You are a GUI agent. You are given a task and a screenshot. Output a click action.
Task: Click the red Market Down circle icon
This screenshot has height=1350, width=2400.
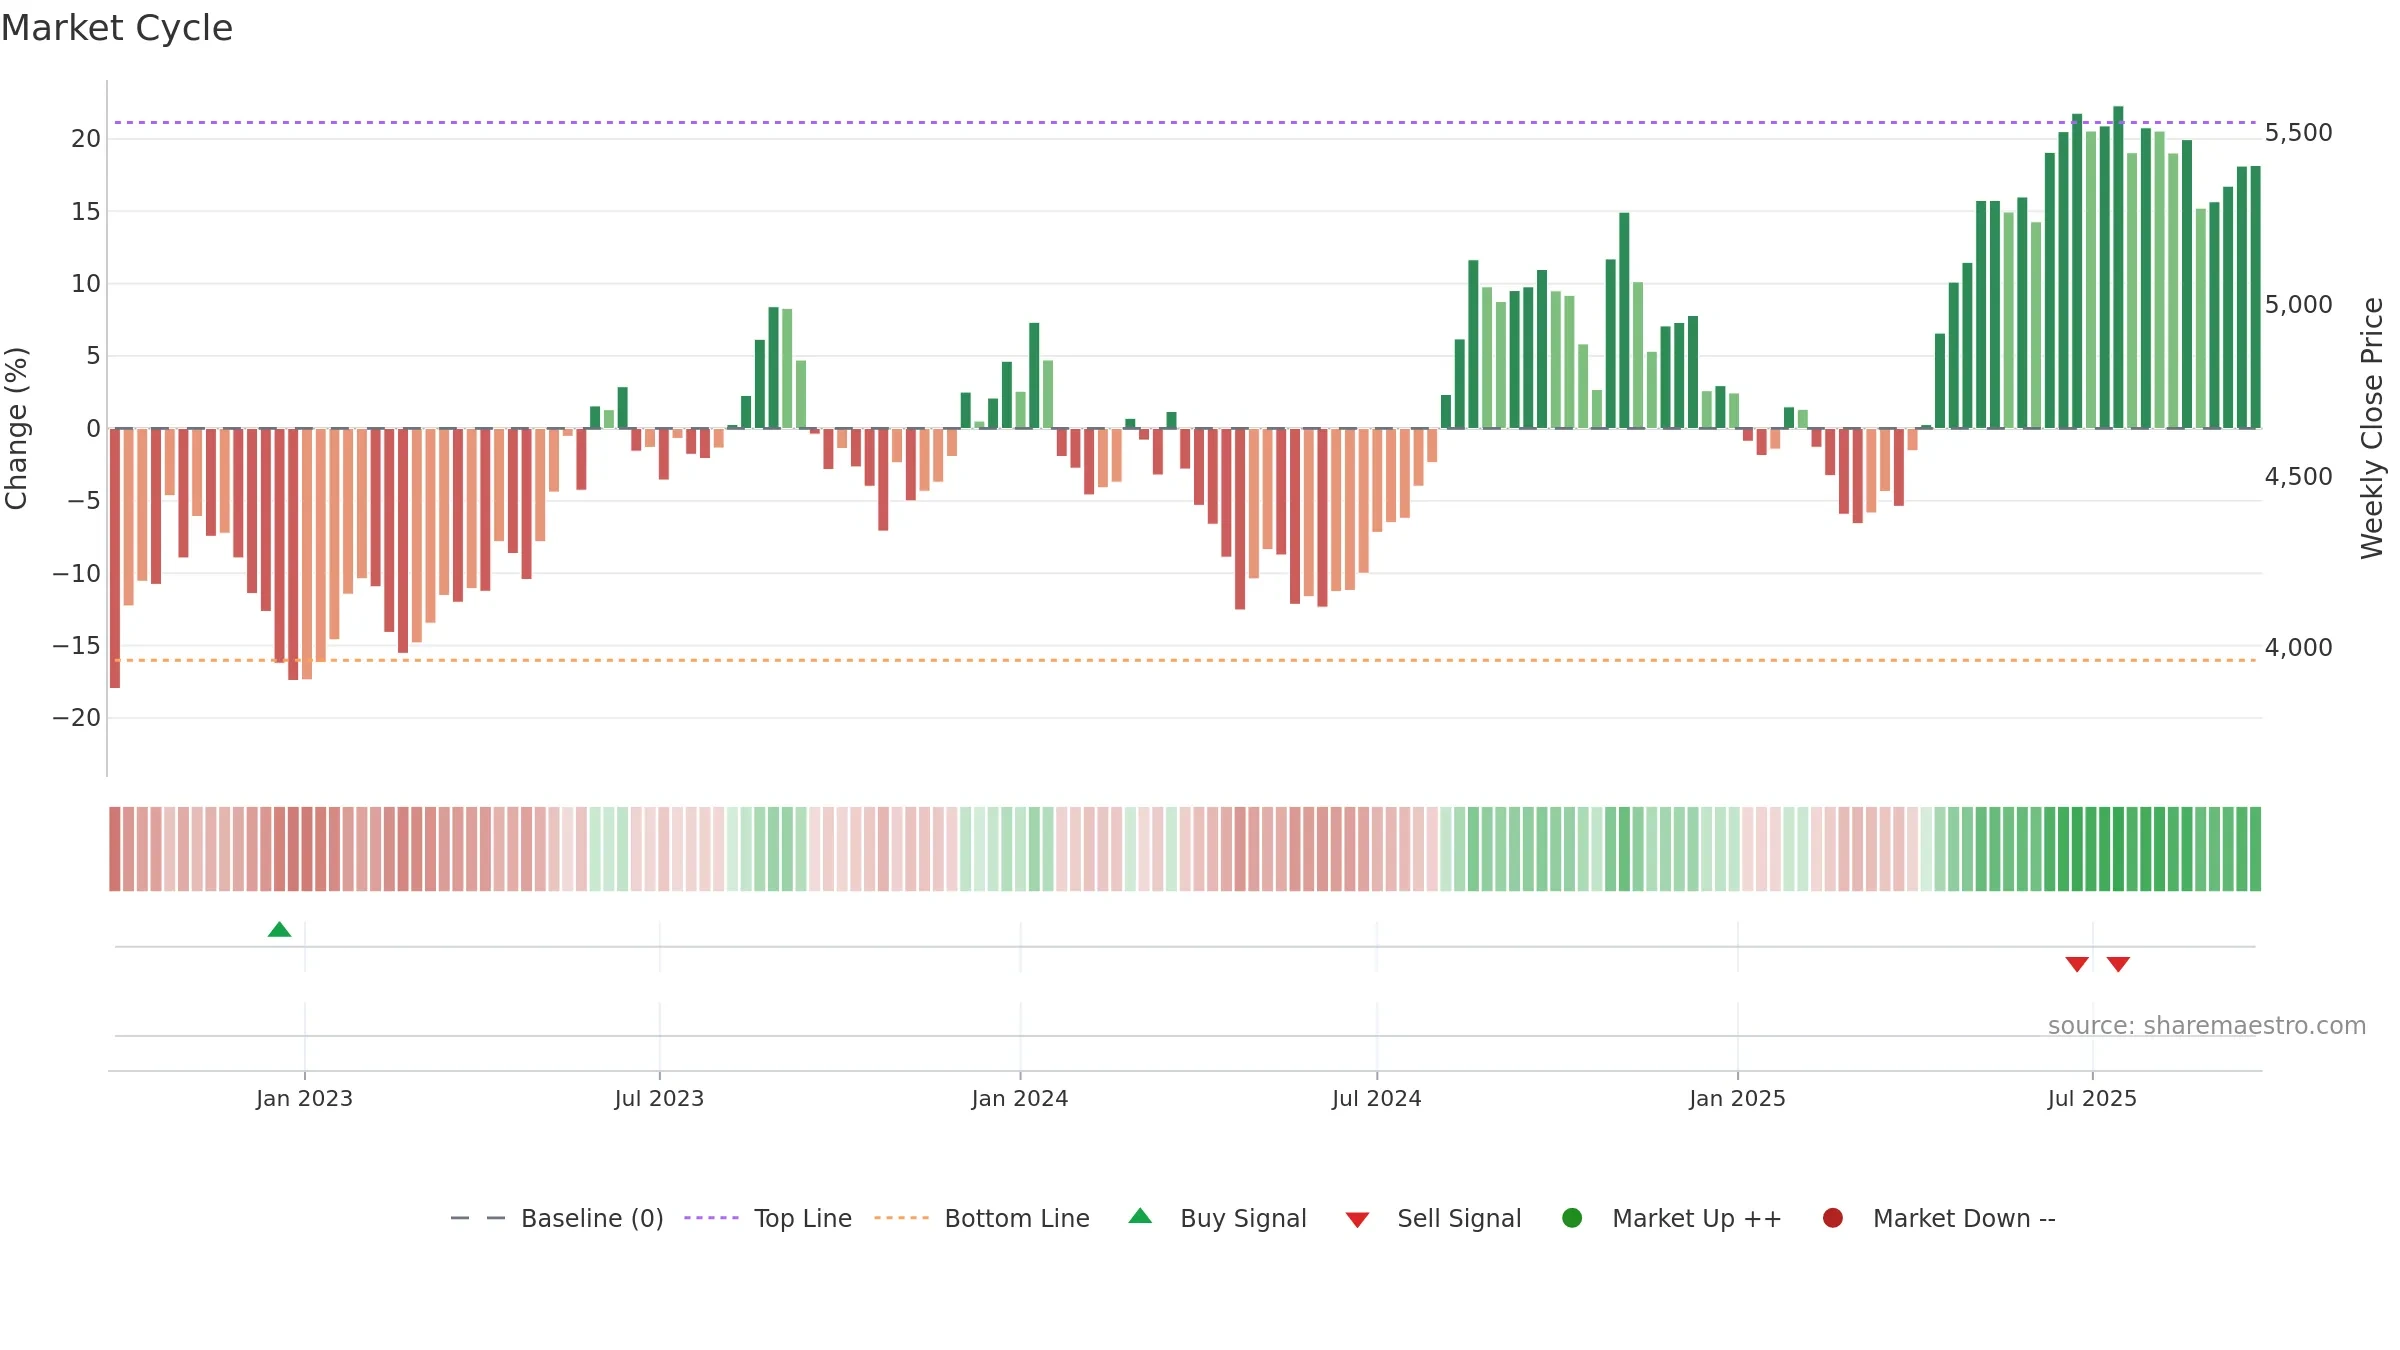click(x=1833, y=1218)
